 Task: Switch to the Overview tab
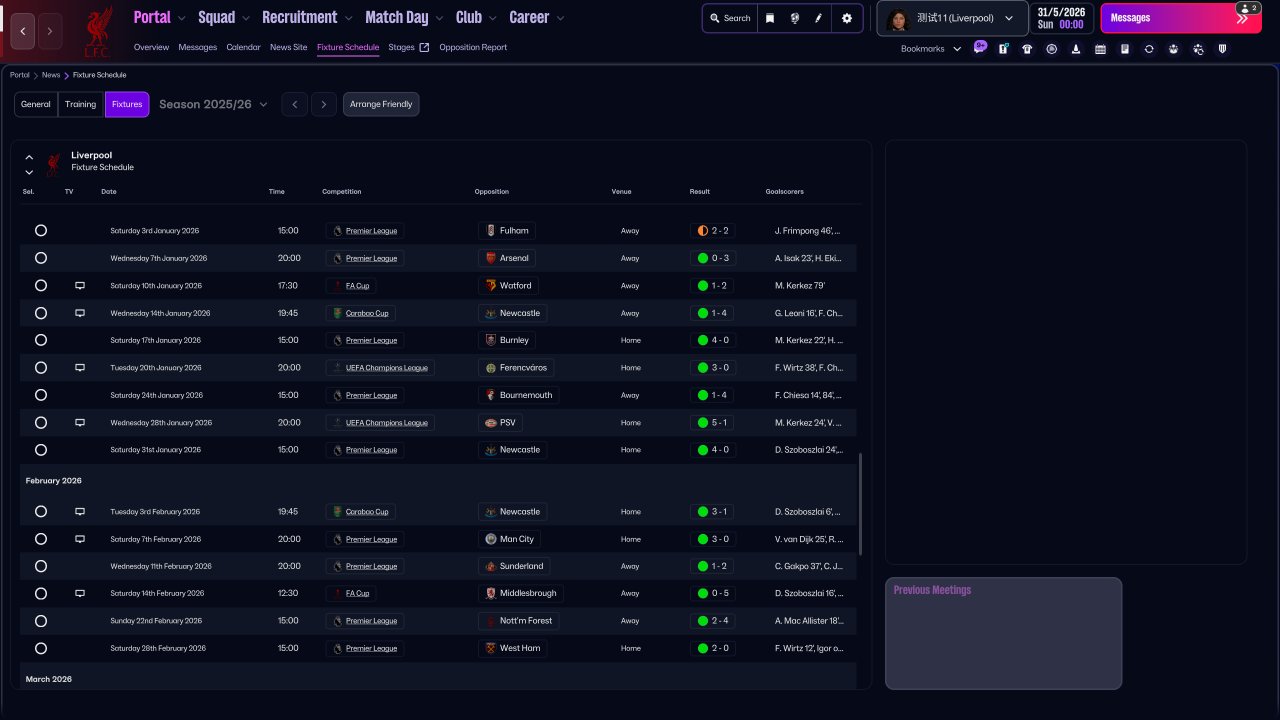tap(151, 47)
